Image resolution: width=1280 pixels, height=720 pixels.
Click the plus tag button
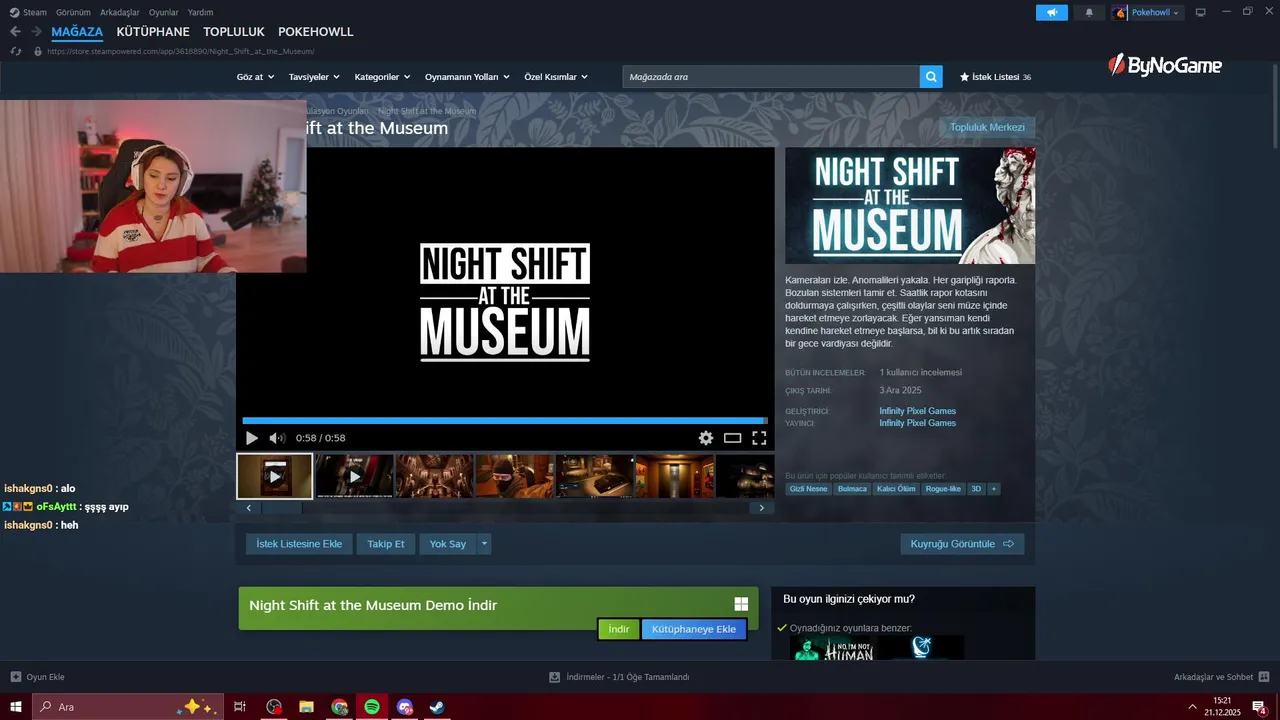click(x=993, y=489)
